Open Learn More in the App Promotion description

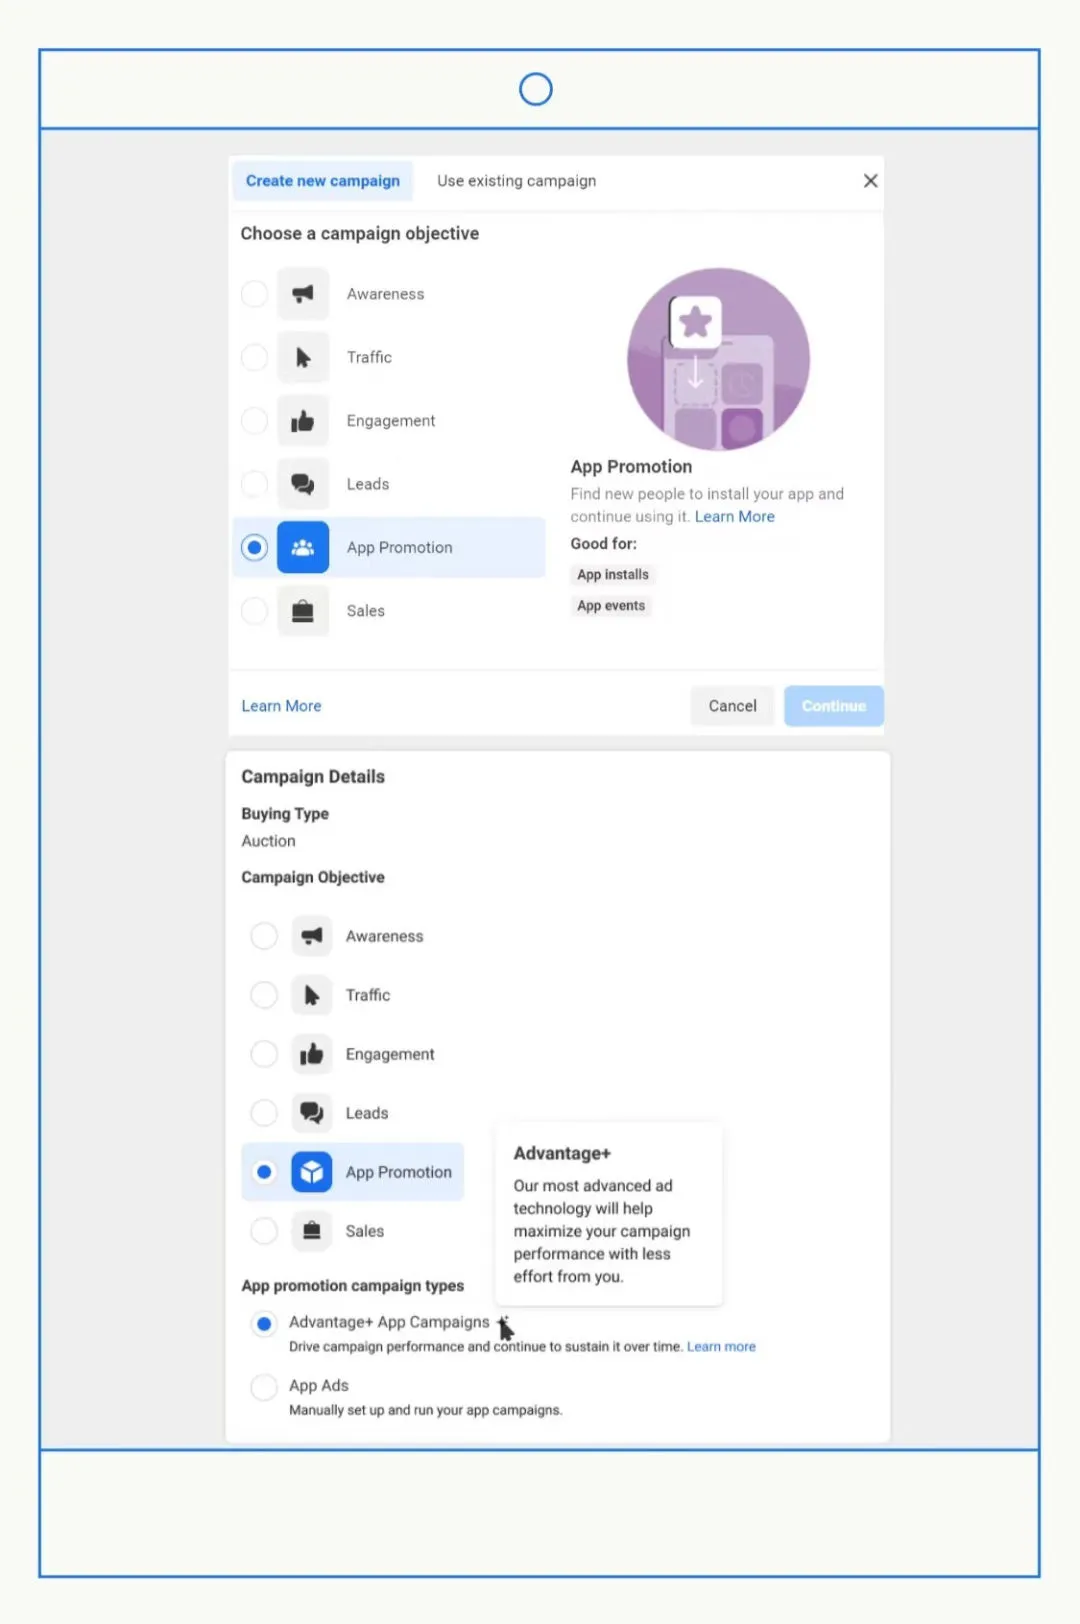point(735,517)
